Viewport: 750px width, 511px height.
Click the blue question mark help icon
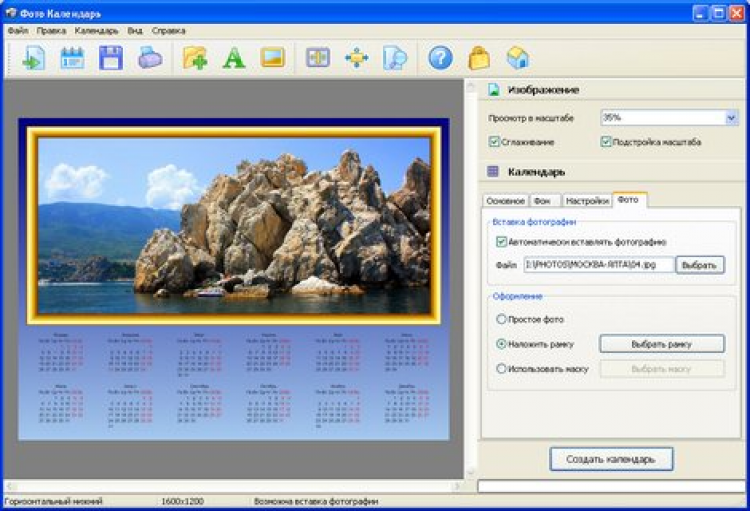[440, 58]
